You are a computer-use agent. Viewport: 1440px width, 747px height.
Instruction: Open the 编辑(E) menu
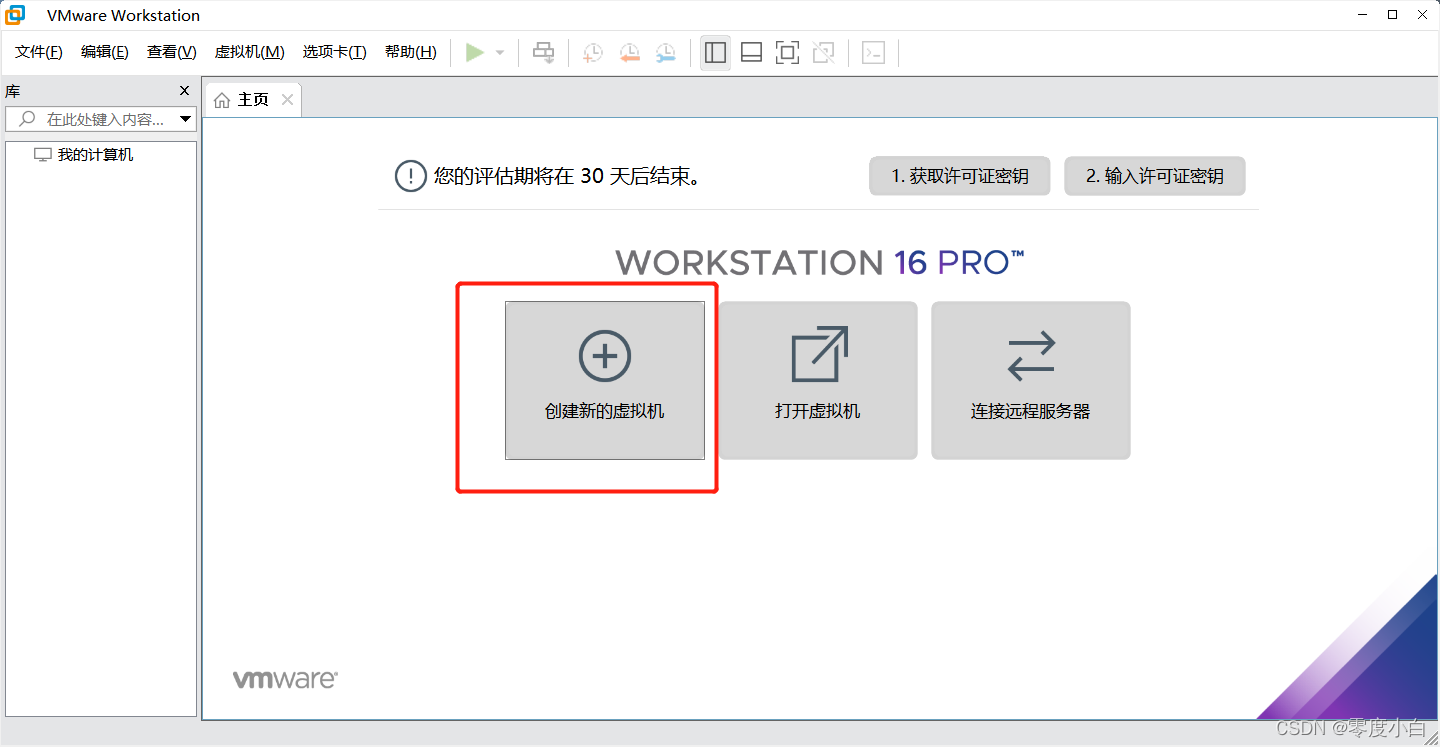point(105,52)
